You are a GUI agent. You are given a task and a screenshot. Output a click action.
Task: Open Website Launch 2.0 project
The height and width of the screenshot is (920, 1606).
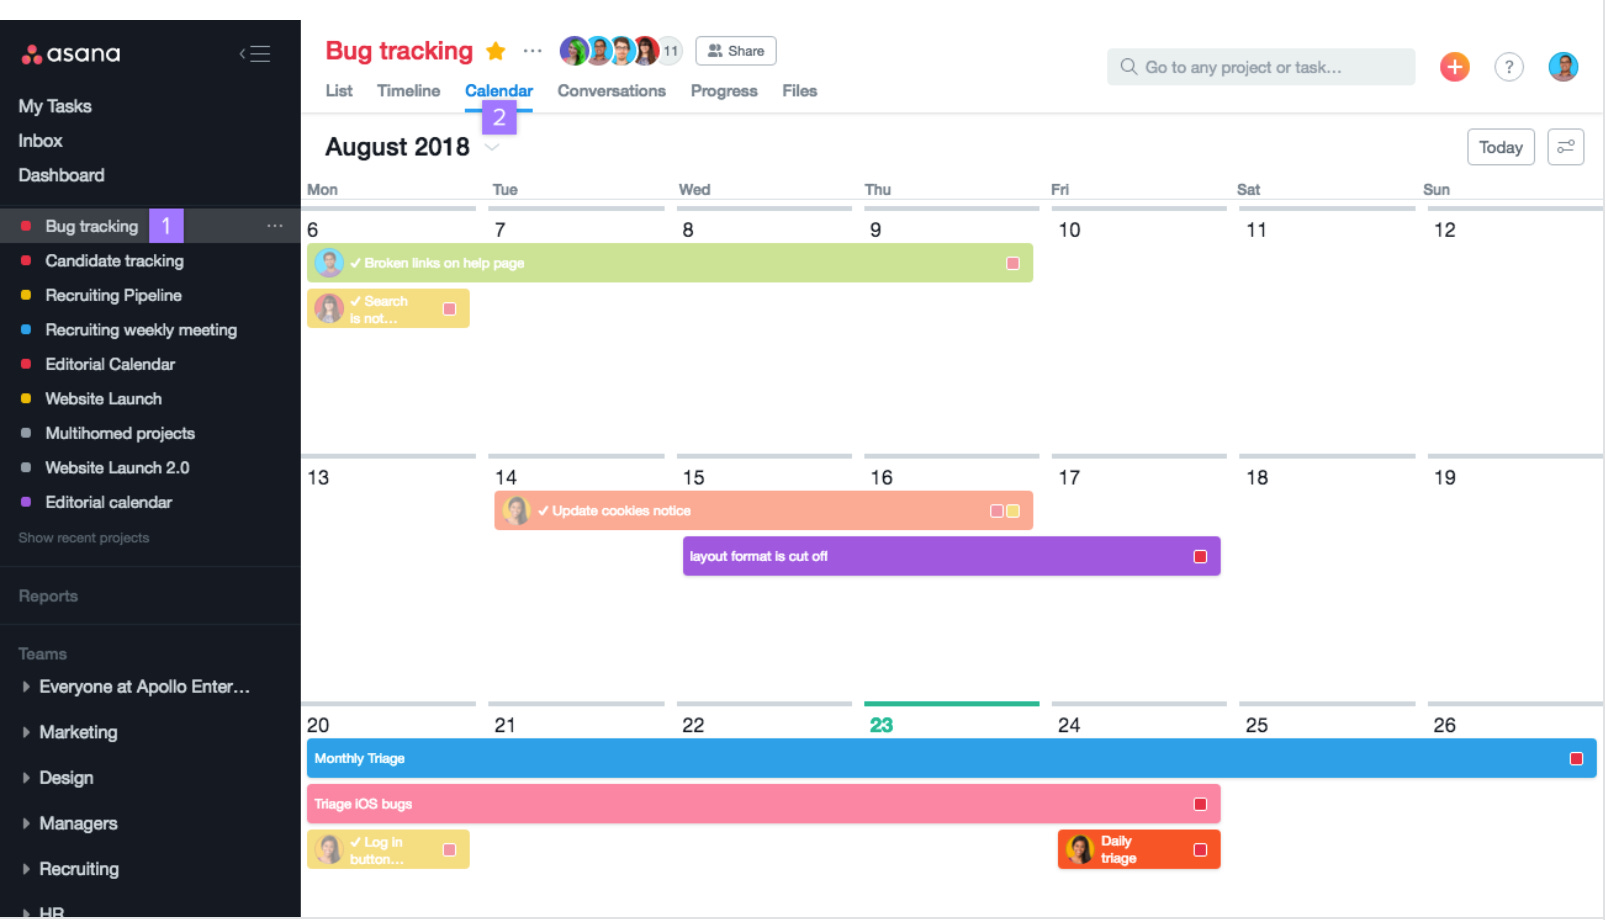[x=117, y=468]
